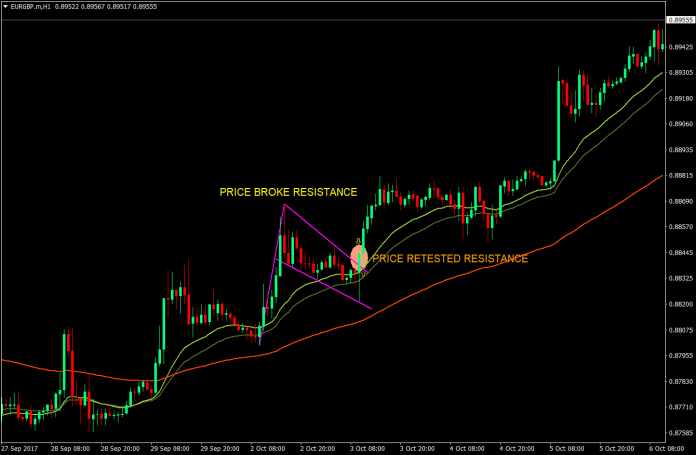
Task: Click the 0.88200 price level on axis
Action: [x=681, y=304]
